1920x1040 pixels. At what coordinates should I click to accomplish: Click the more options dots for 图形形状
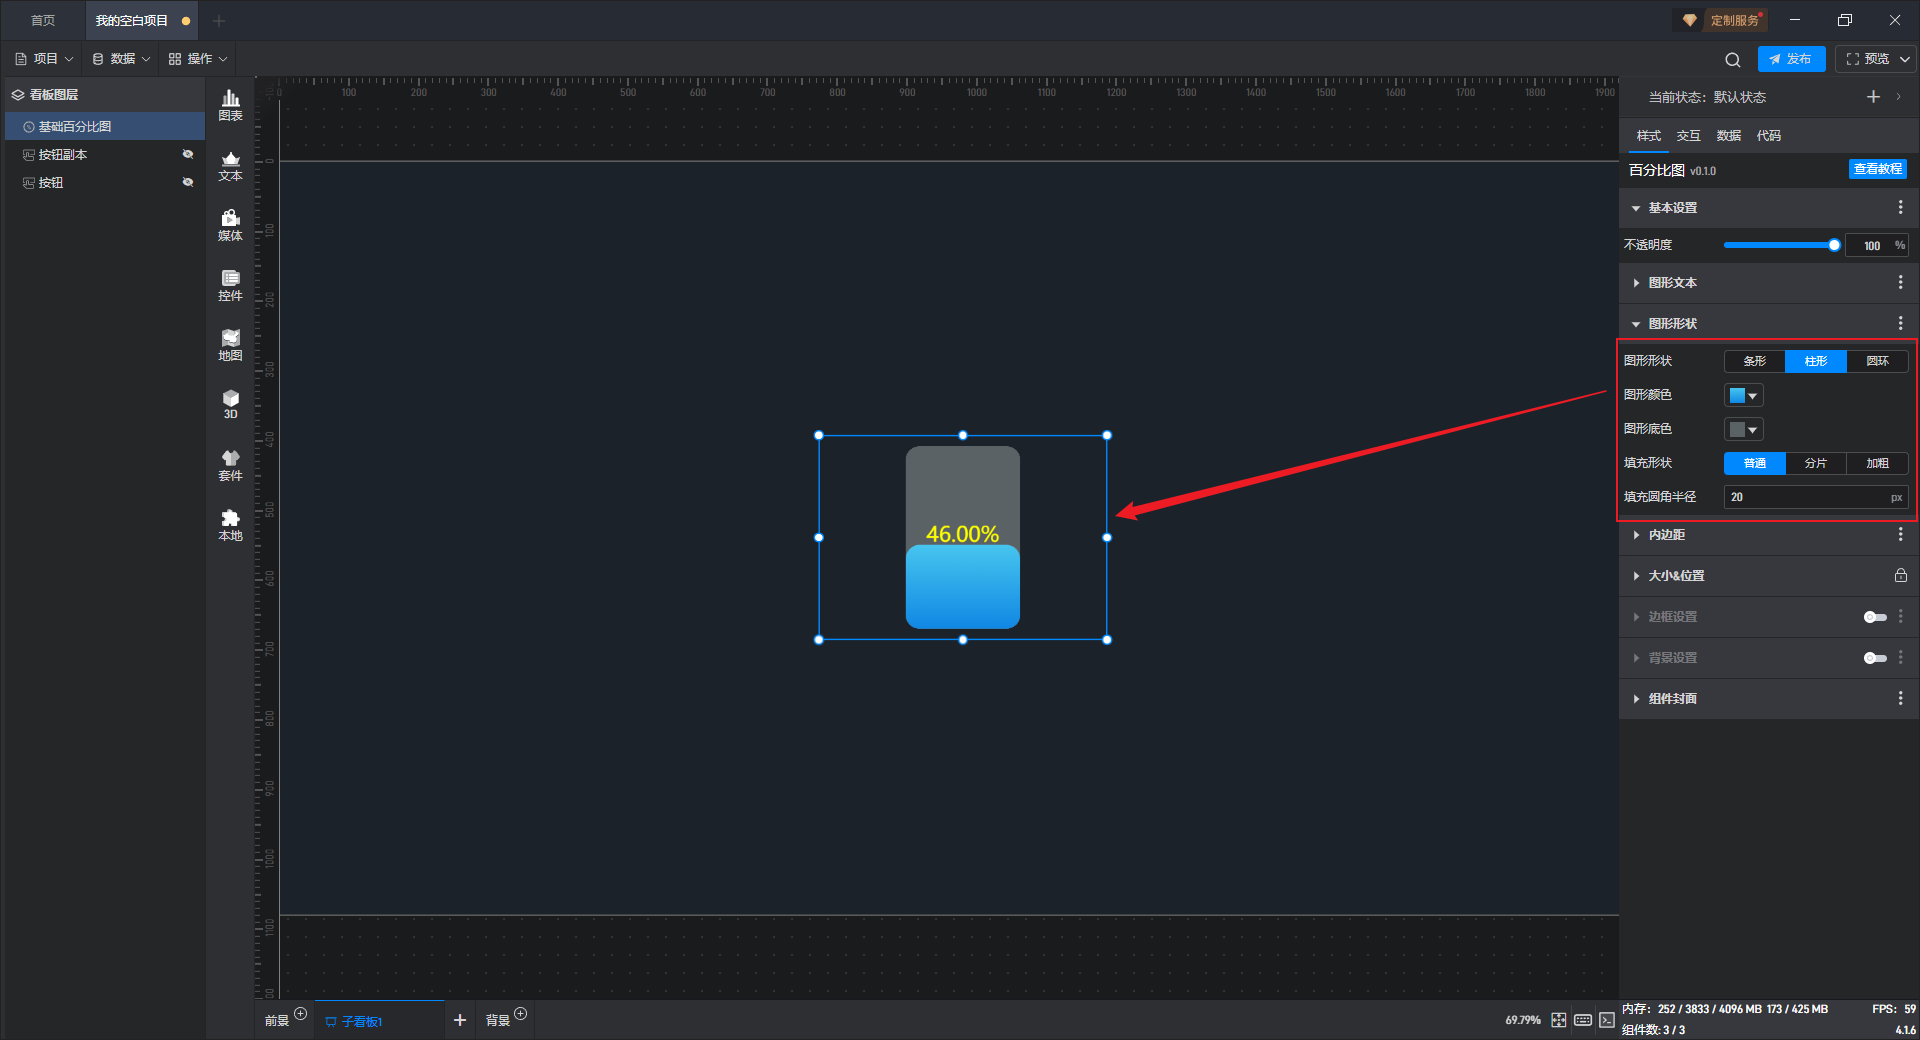click(1900, 323)
